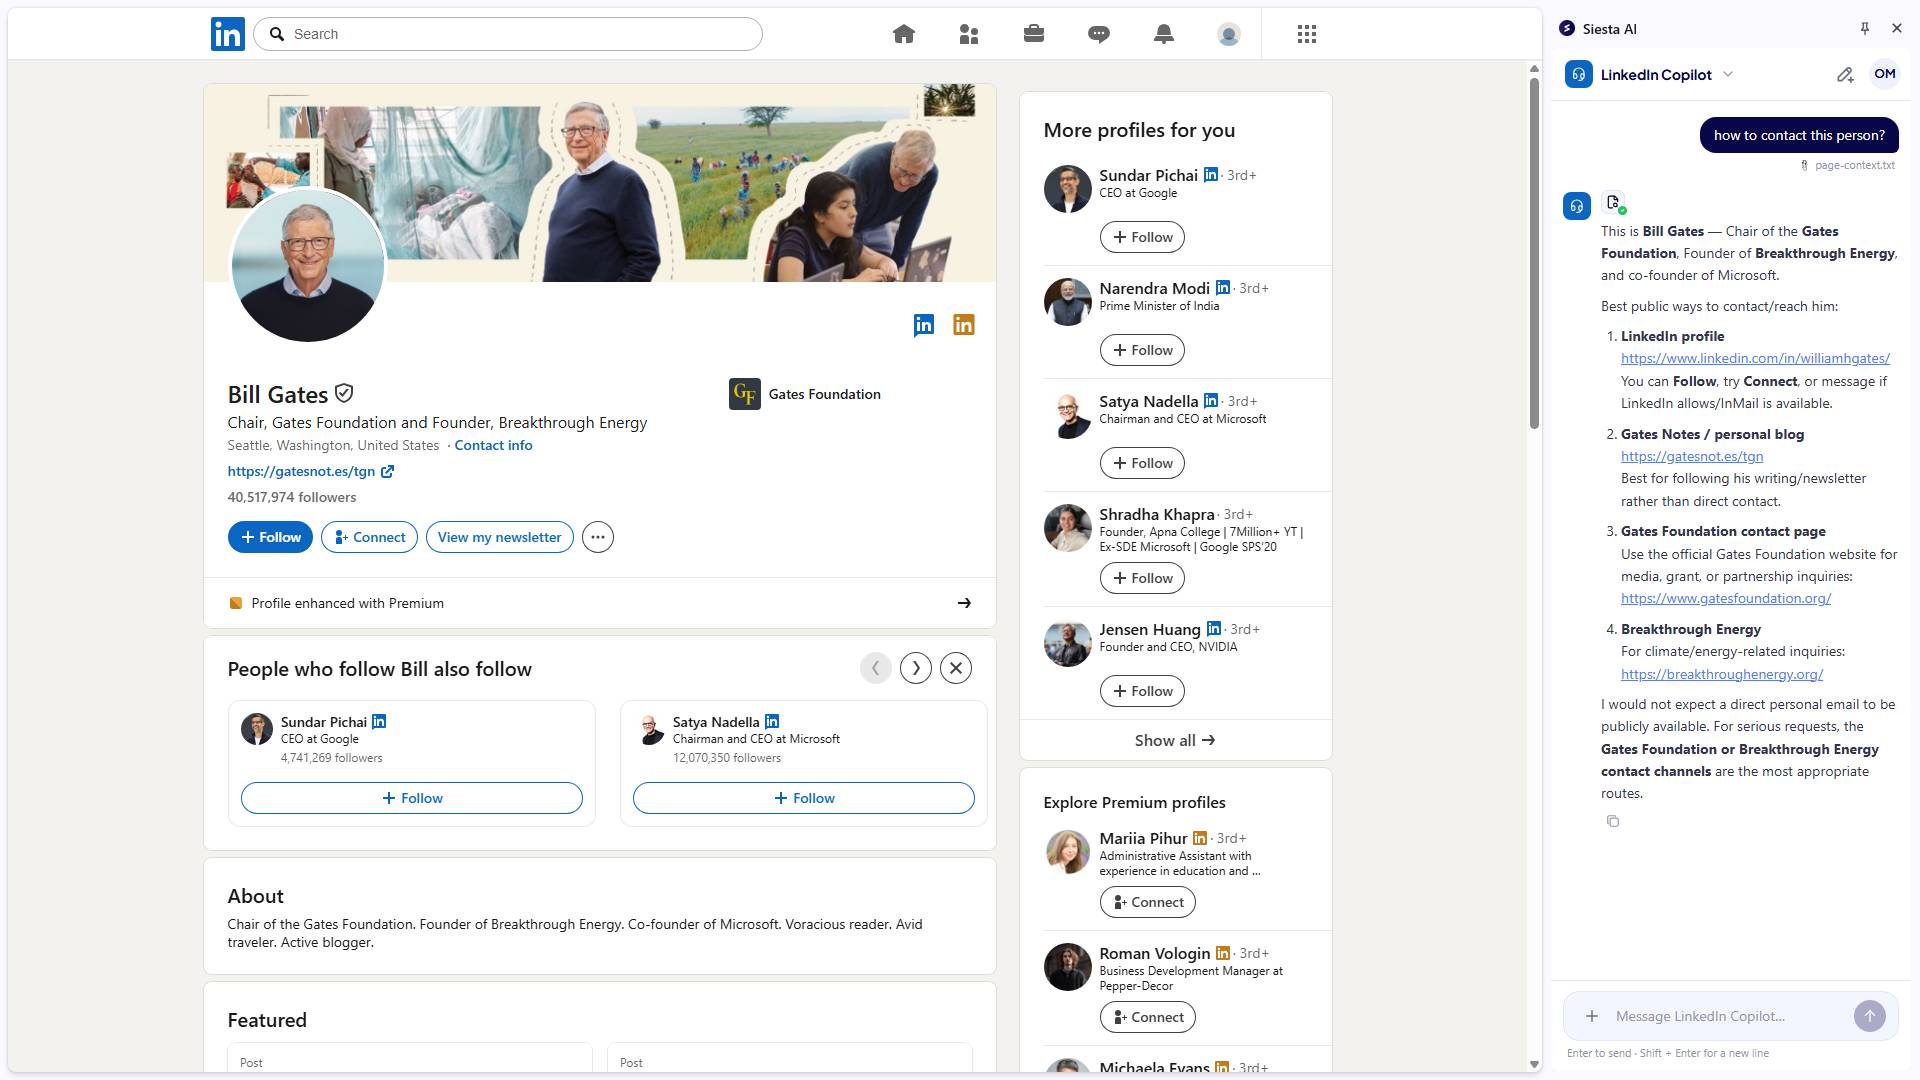Follow Satya Nadella in More profiles
Viewport: 1920px width, 1080px height.
coord(1142,463)
